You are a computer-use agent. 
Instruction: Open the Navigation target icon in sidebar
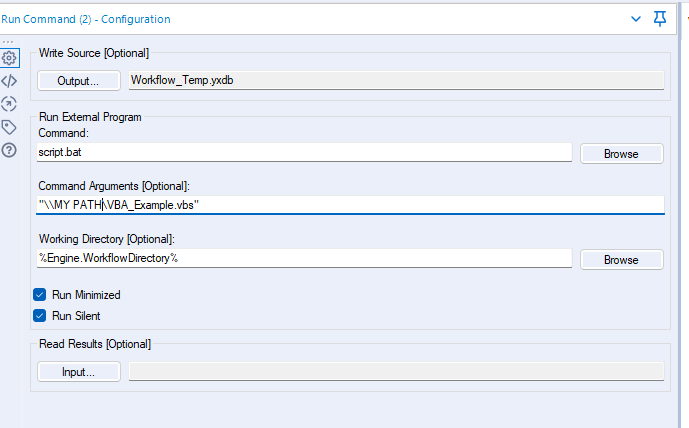coord(9,104)
